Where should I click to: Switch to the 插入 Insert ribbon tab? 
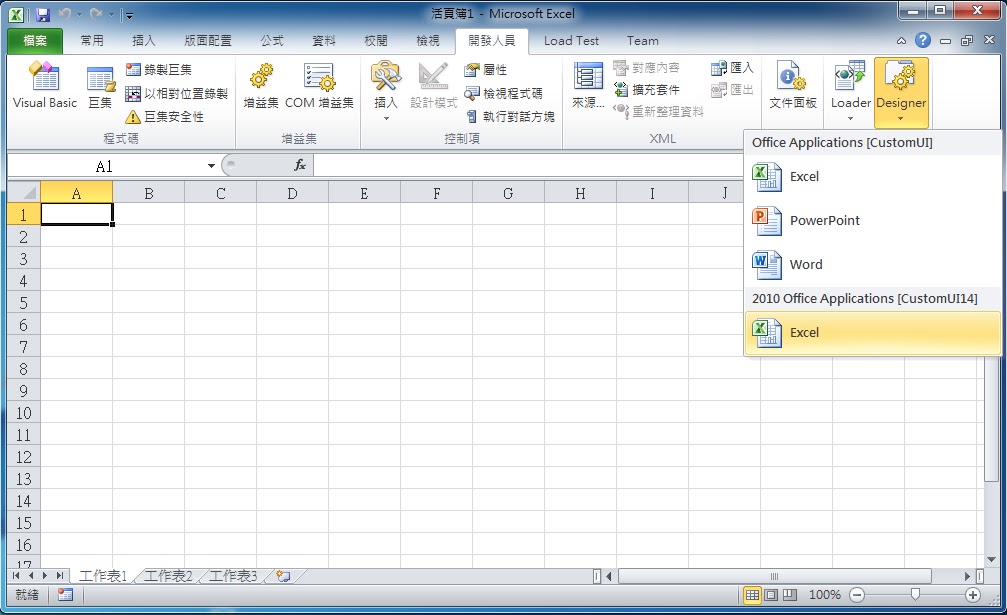tap(144, 40)
